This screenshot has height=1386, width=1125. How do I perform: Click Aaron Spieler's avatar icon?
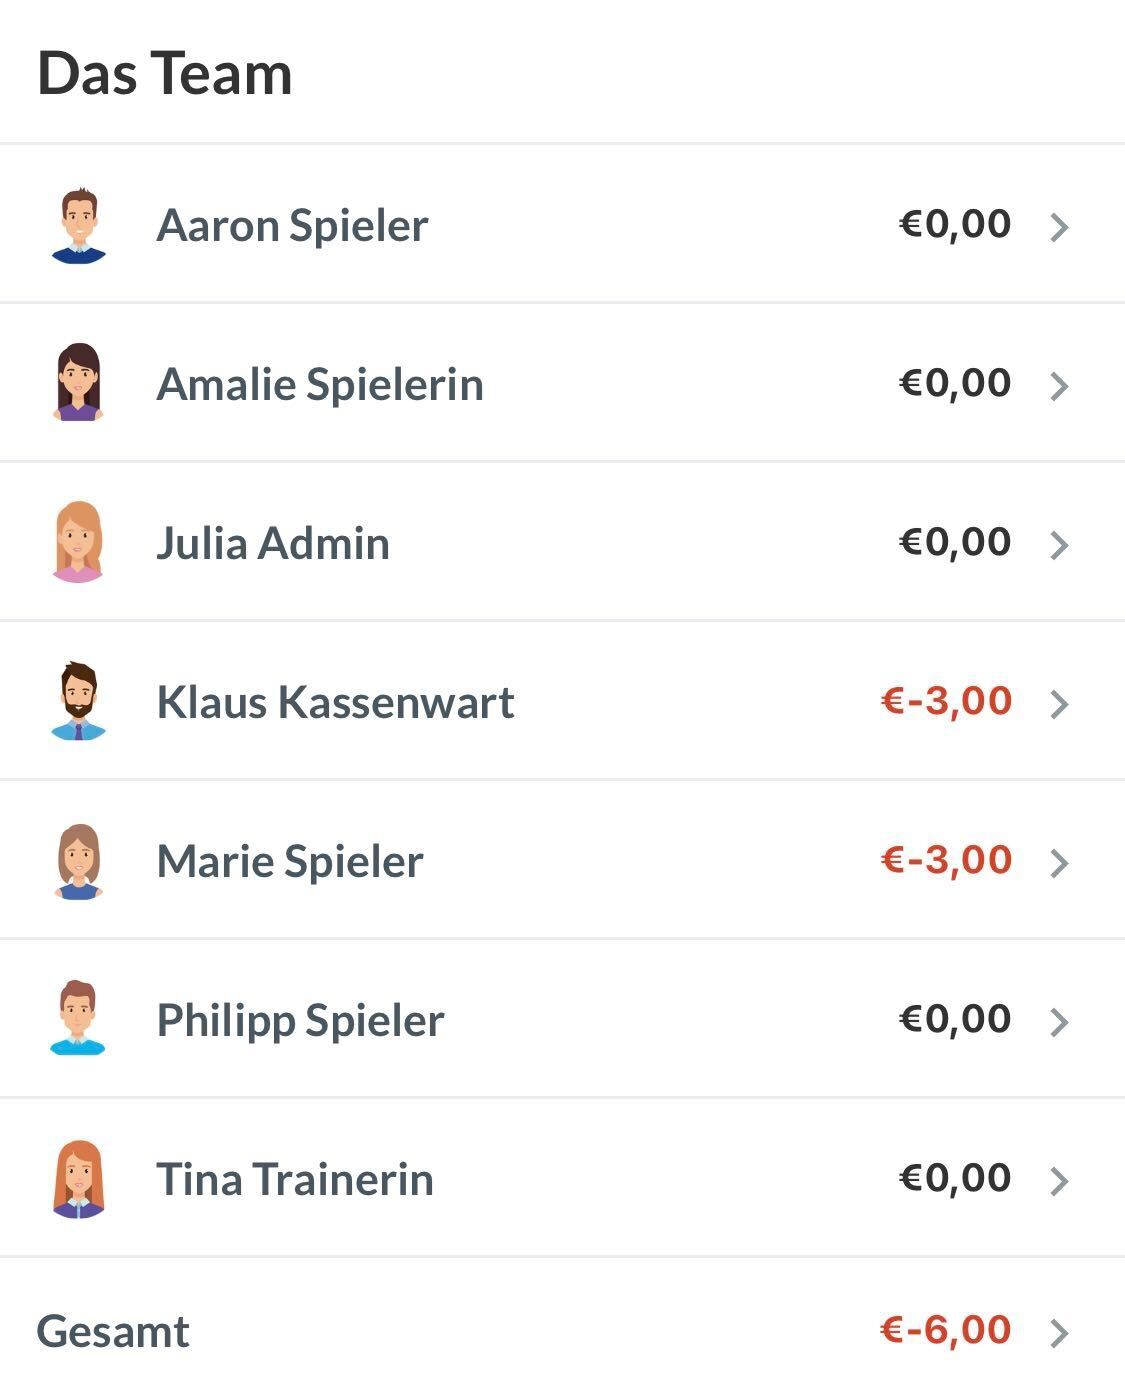(78, 225)
